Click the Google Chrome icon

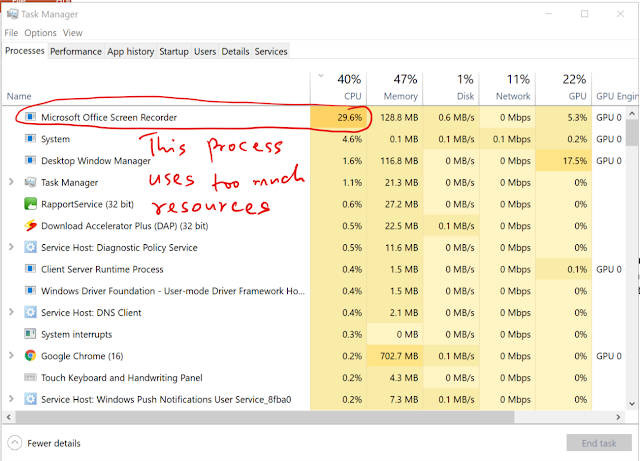click(30, 356)
